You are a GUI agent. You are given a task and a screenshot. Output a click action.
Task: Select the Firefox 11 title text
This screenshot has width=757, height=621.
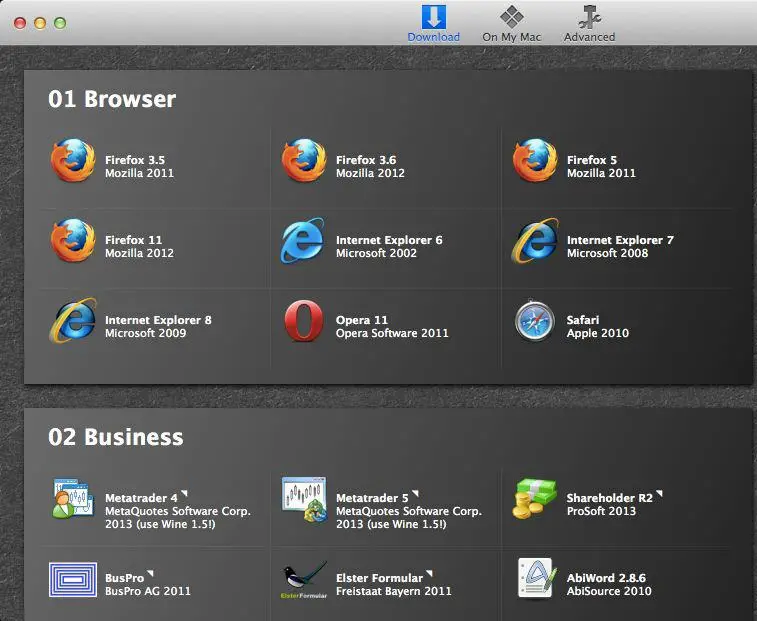coord(133,240)
